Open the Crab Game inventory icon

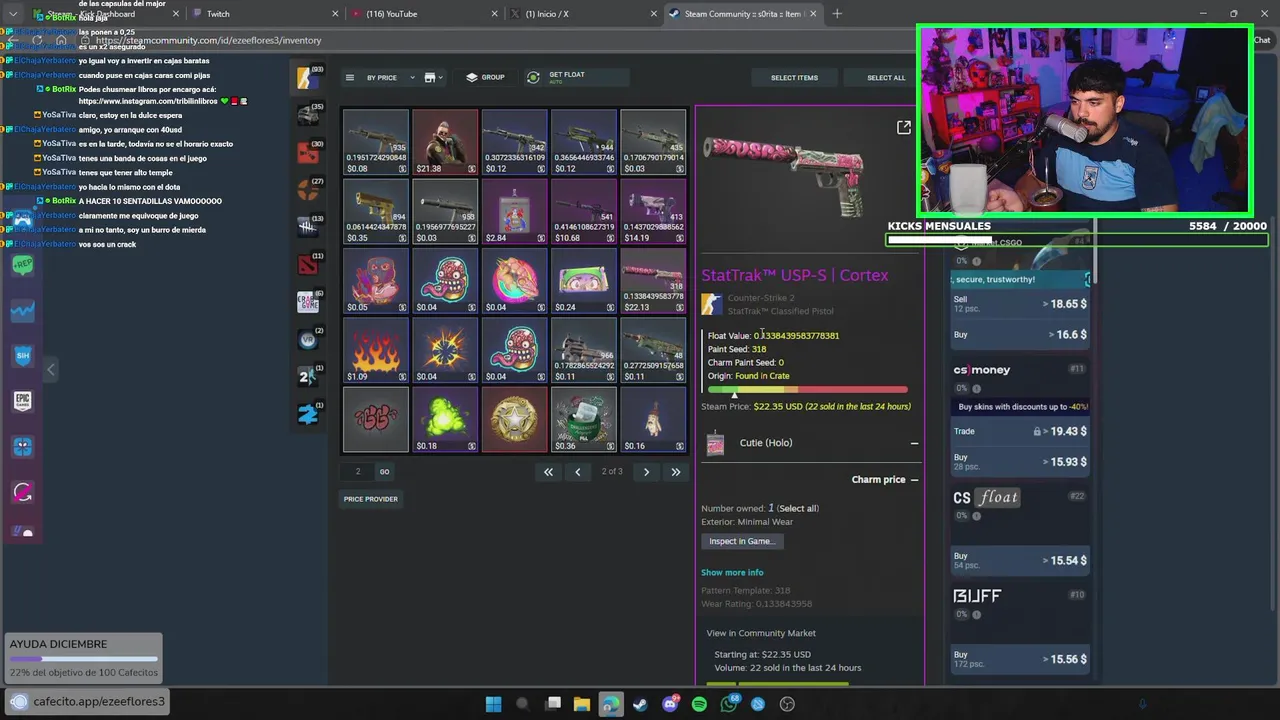tap(308, 302)
